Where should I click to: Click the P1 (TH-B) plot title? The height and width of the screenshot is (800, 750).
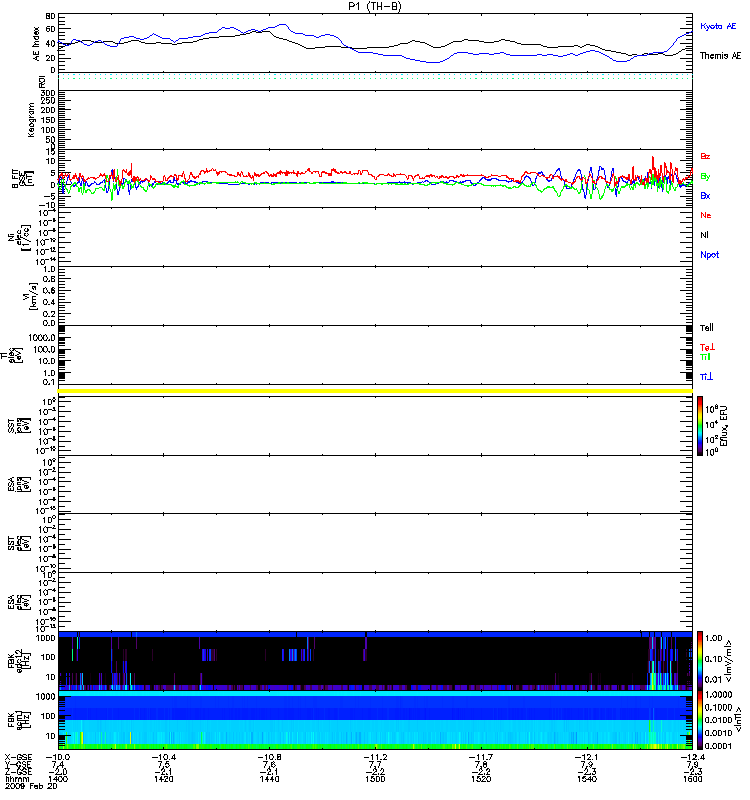click(375, 6)
